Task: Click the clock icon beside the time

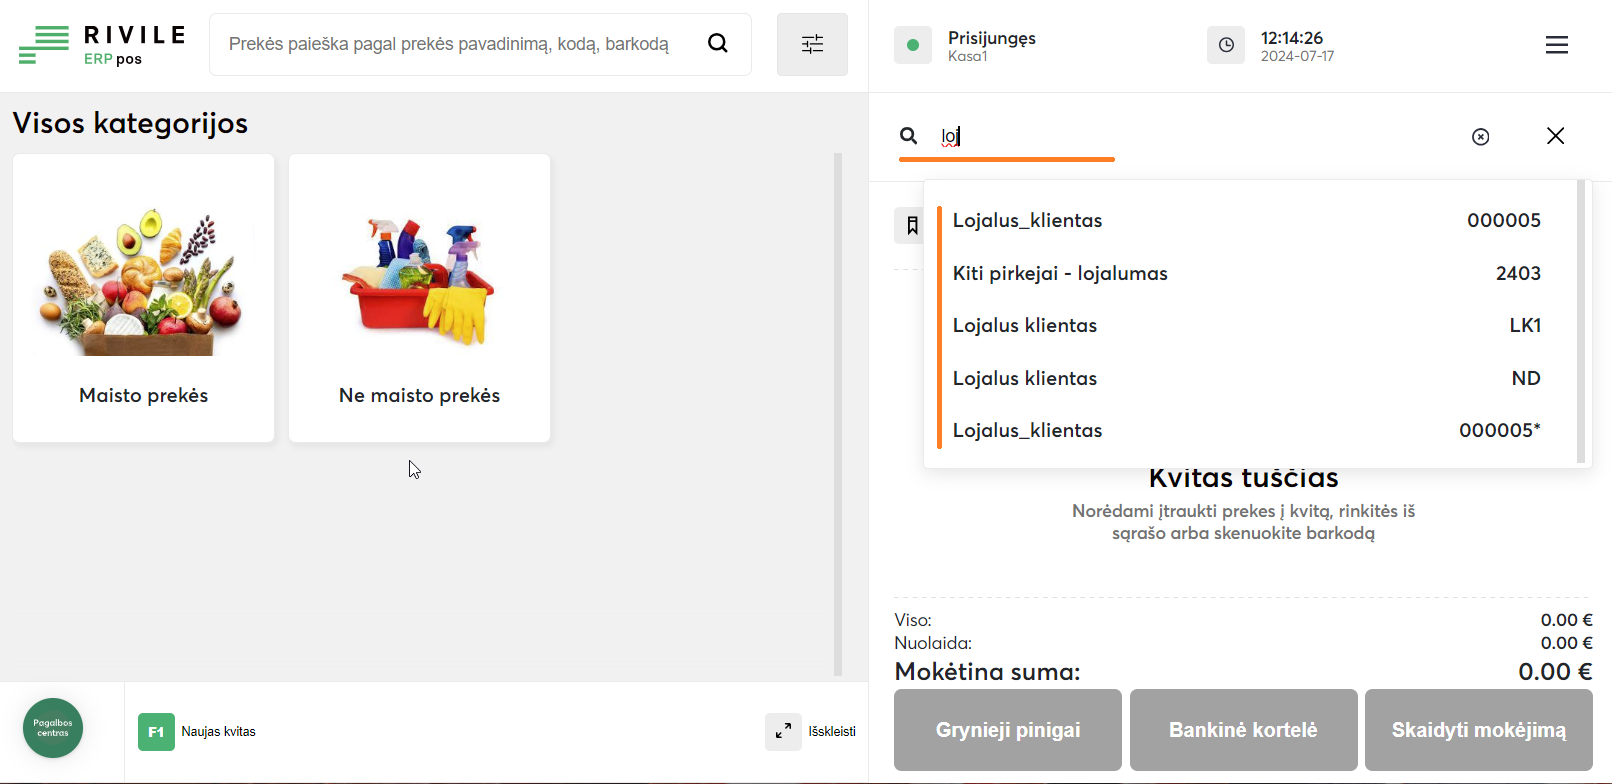Action: 1226,45
